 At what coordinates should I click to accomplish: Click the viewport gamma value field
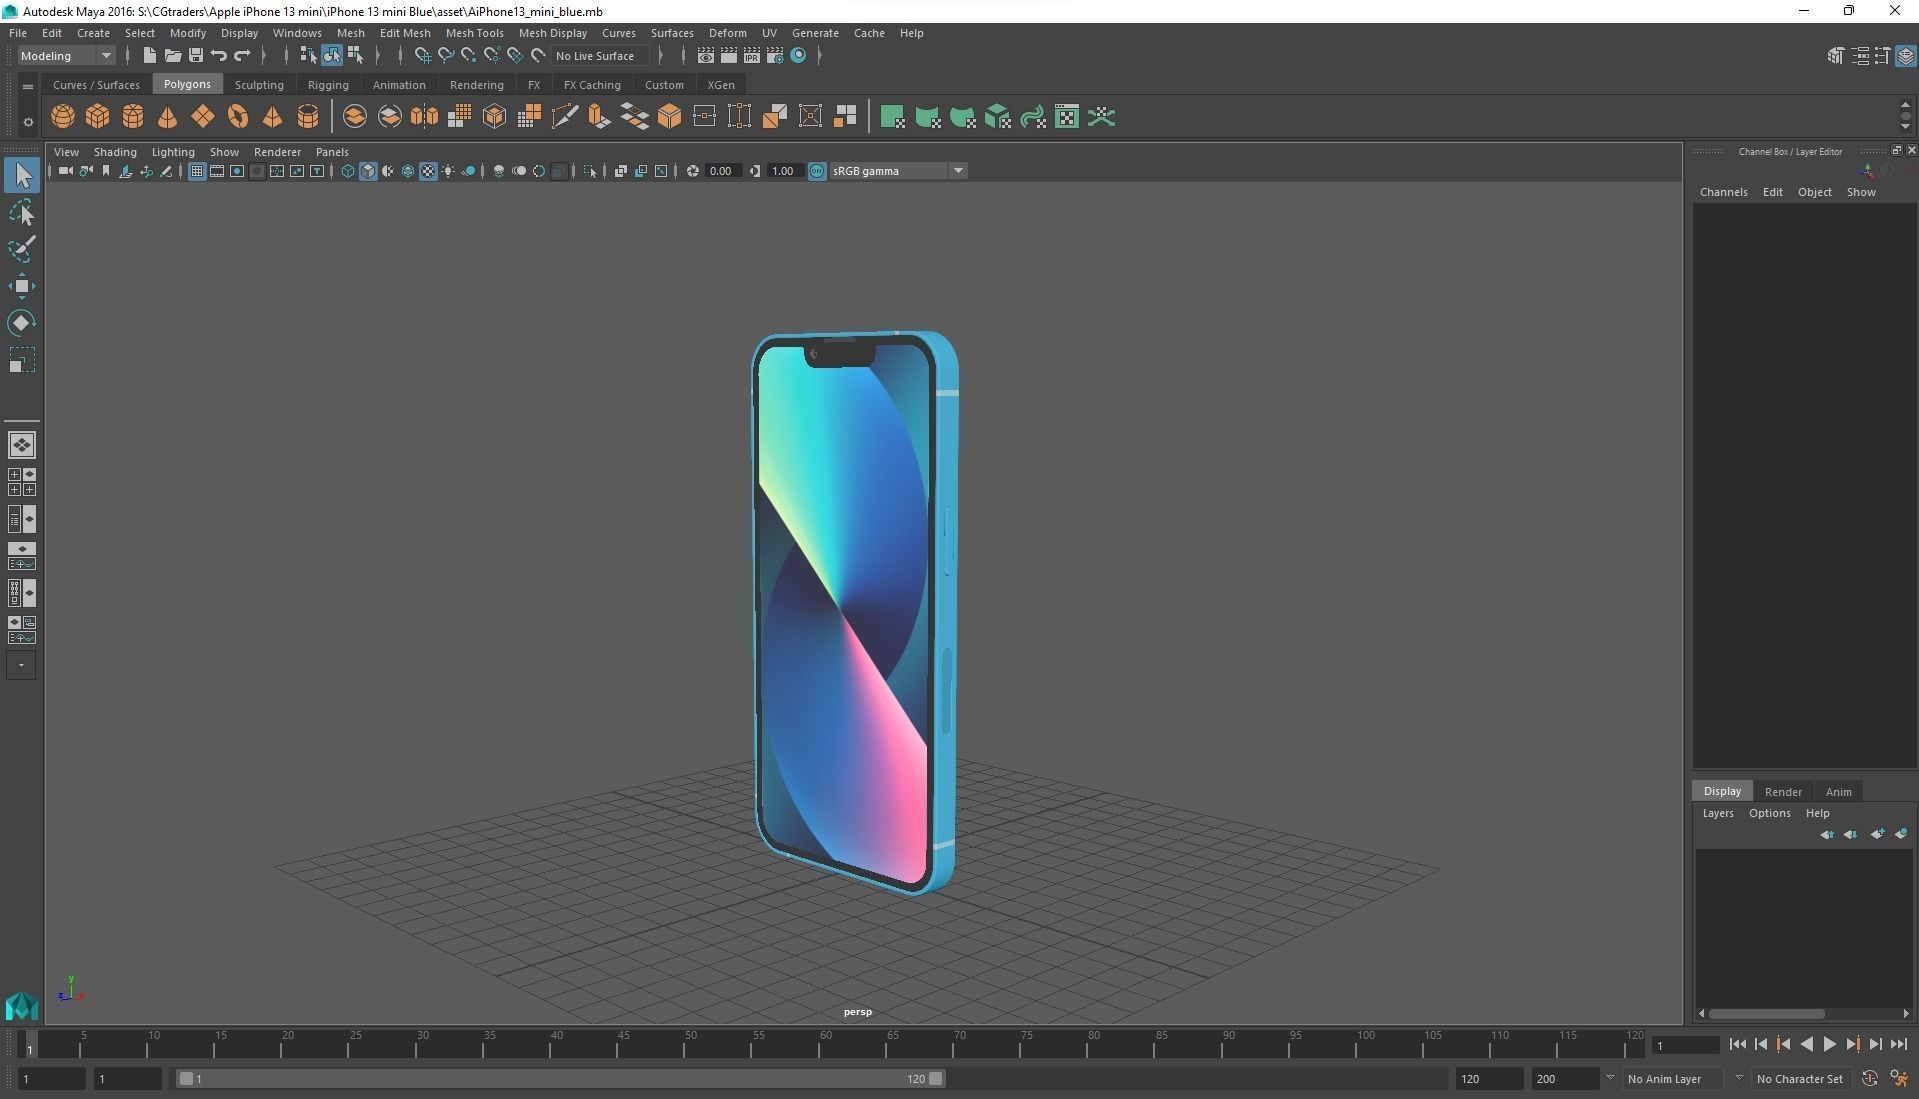point(783,172)
